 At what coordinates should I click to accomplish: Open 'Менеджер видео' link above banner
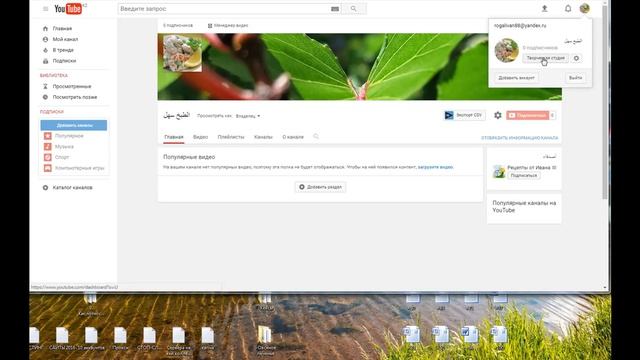pos(228,25)
